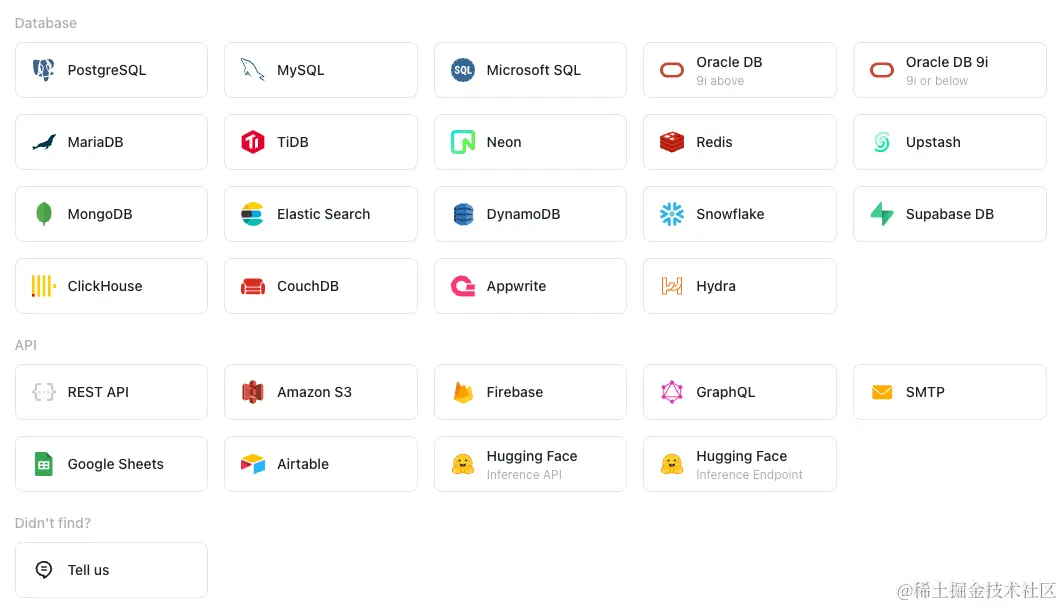The width and height of the screenshot is (1063, 607).
Task: Click the REST API braces icon
Action: coord(43,392)
